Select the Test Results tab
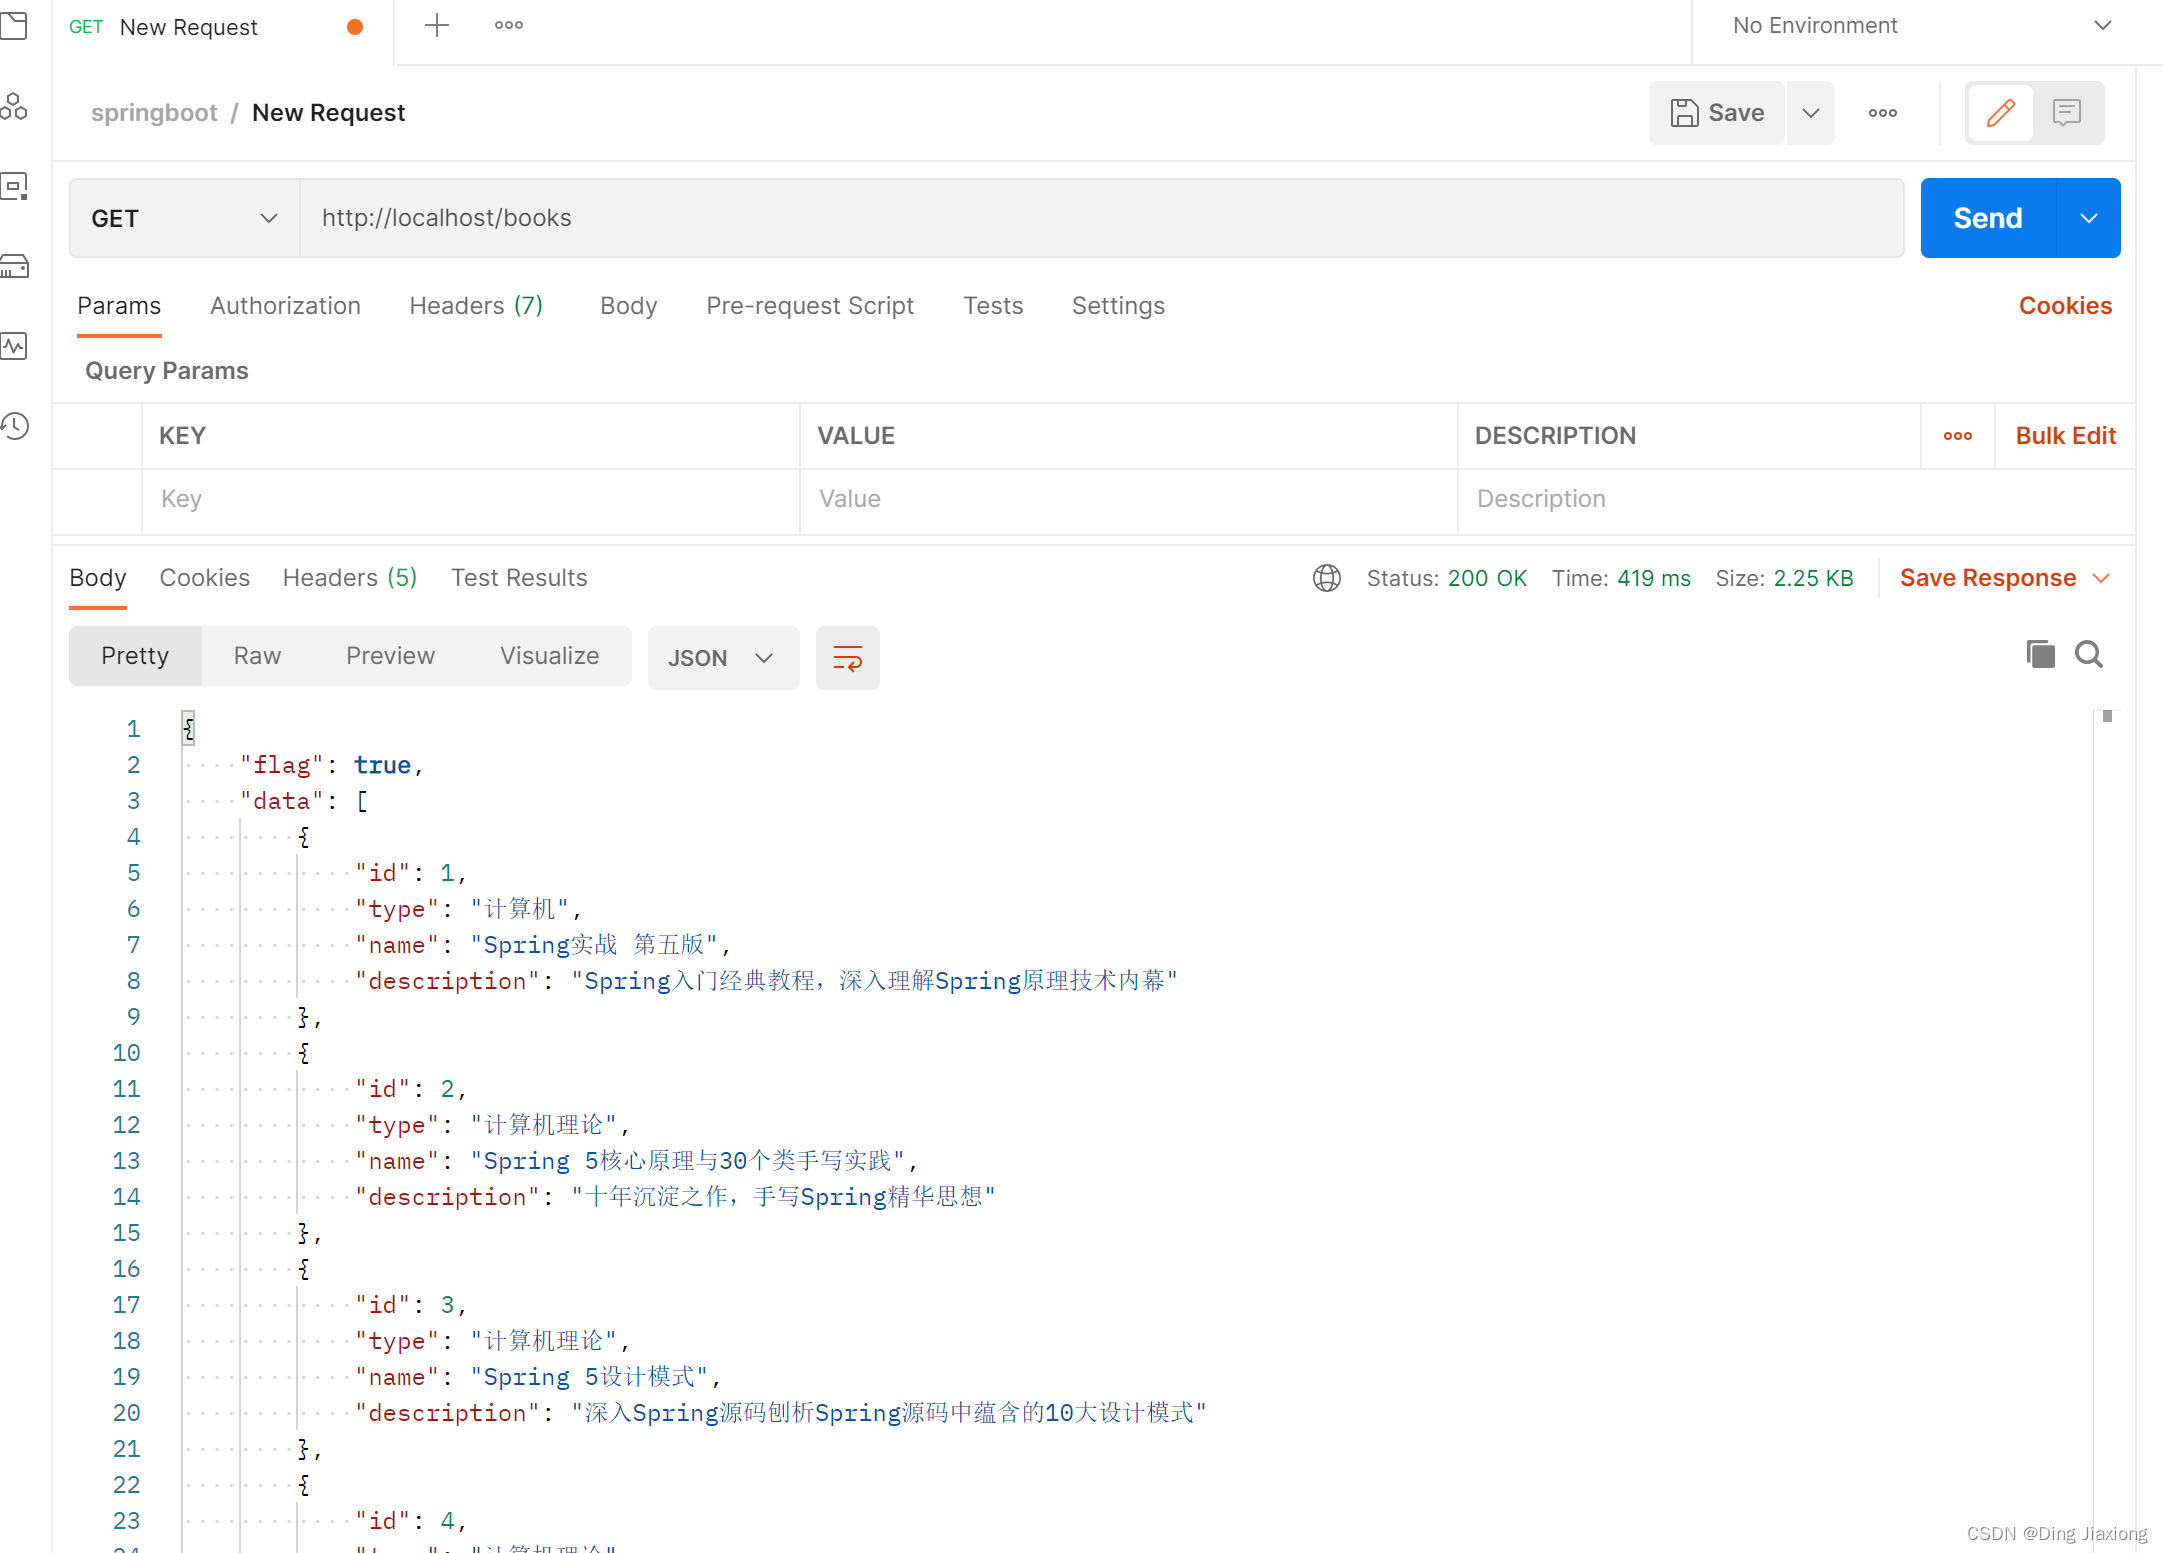 point(521,578)
